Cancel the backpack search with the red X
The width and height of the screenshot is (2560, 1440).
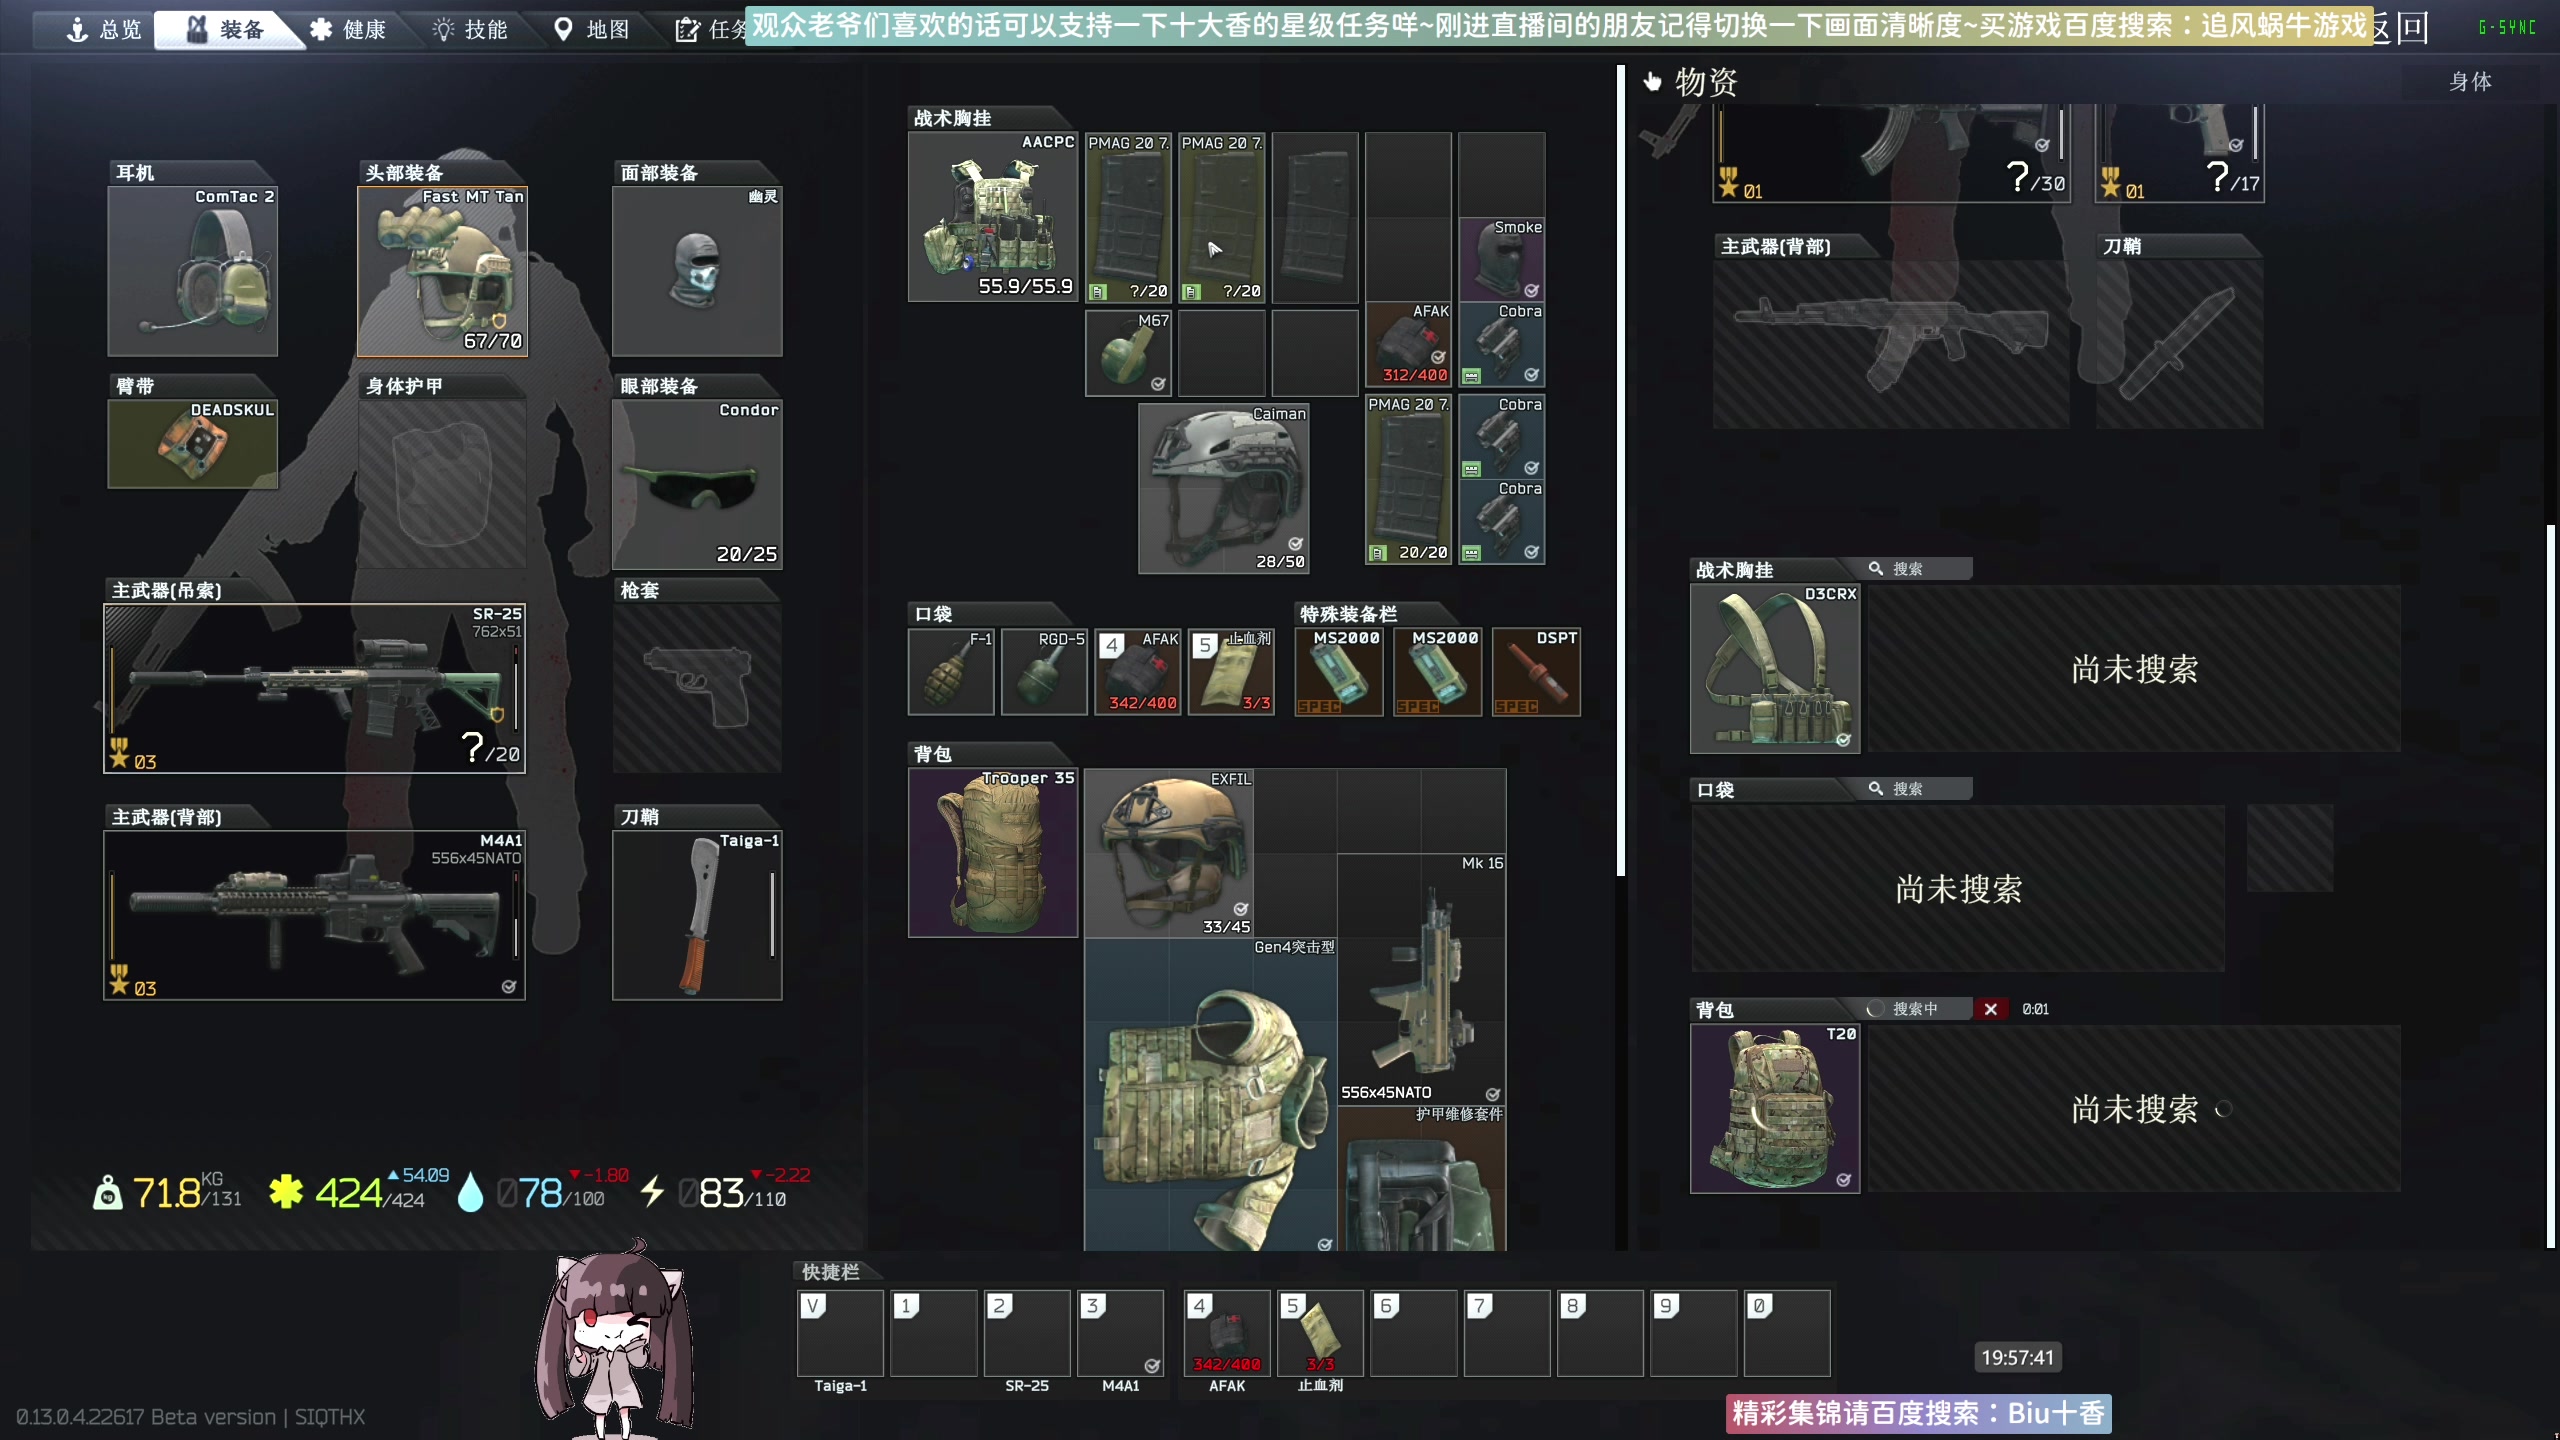1991,1009
